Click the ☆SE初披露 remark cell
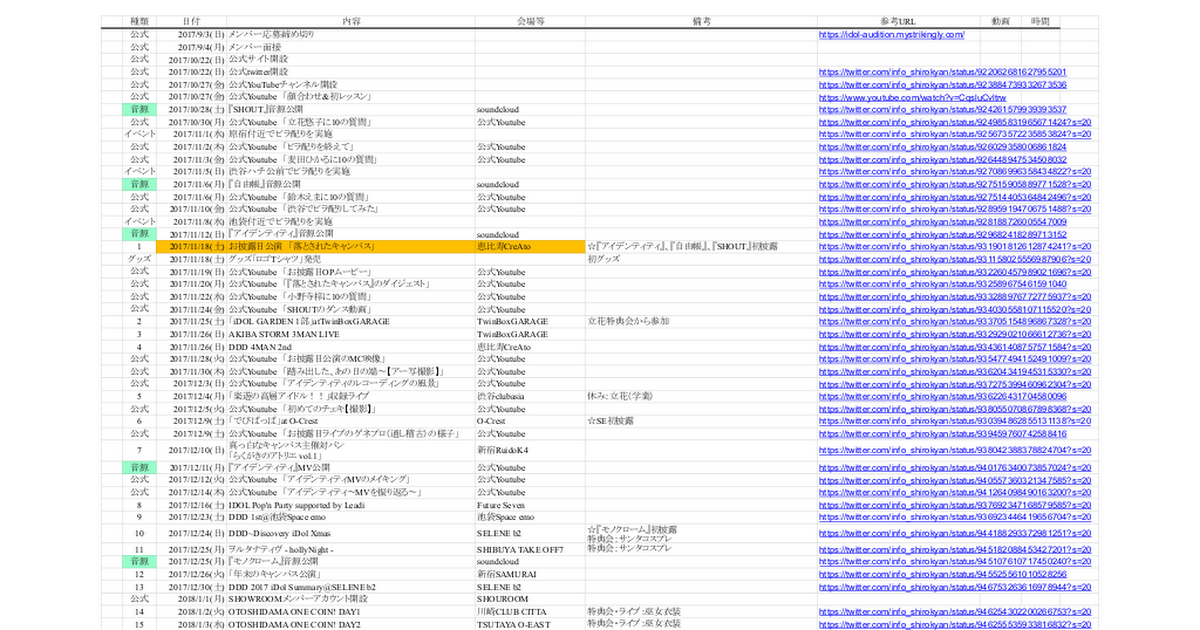1200x630 pixels. coord(701,421)
